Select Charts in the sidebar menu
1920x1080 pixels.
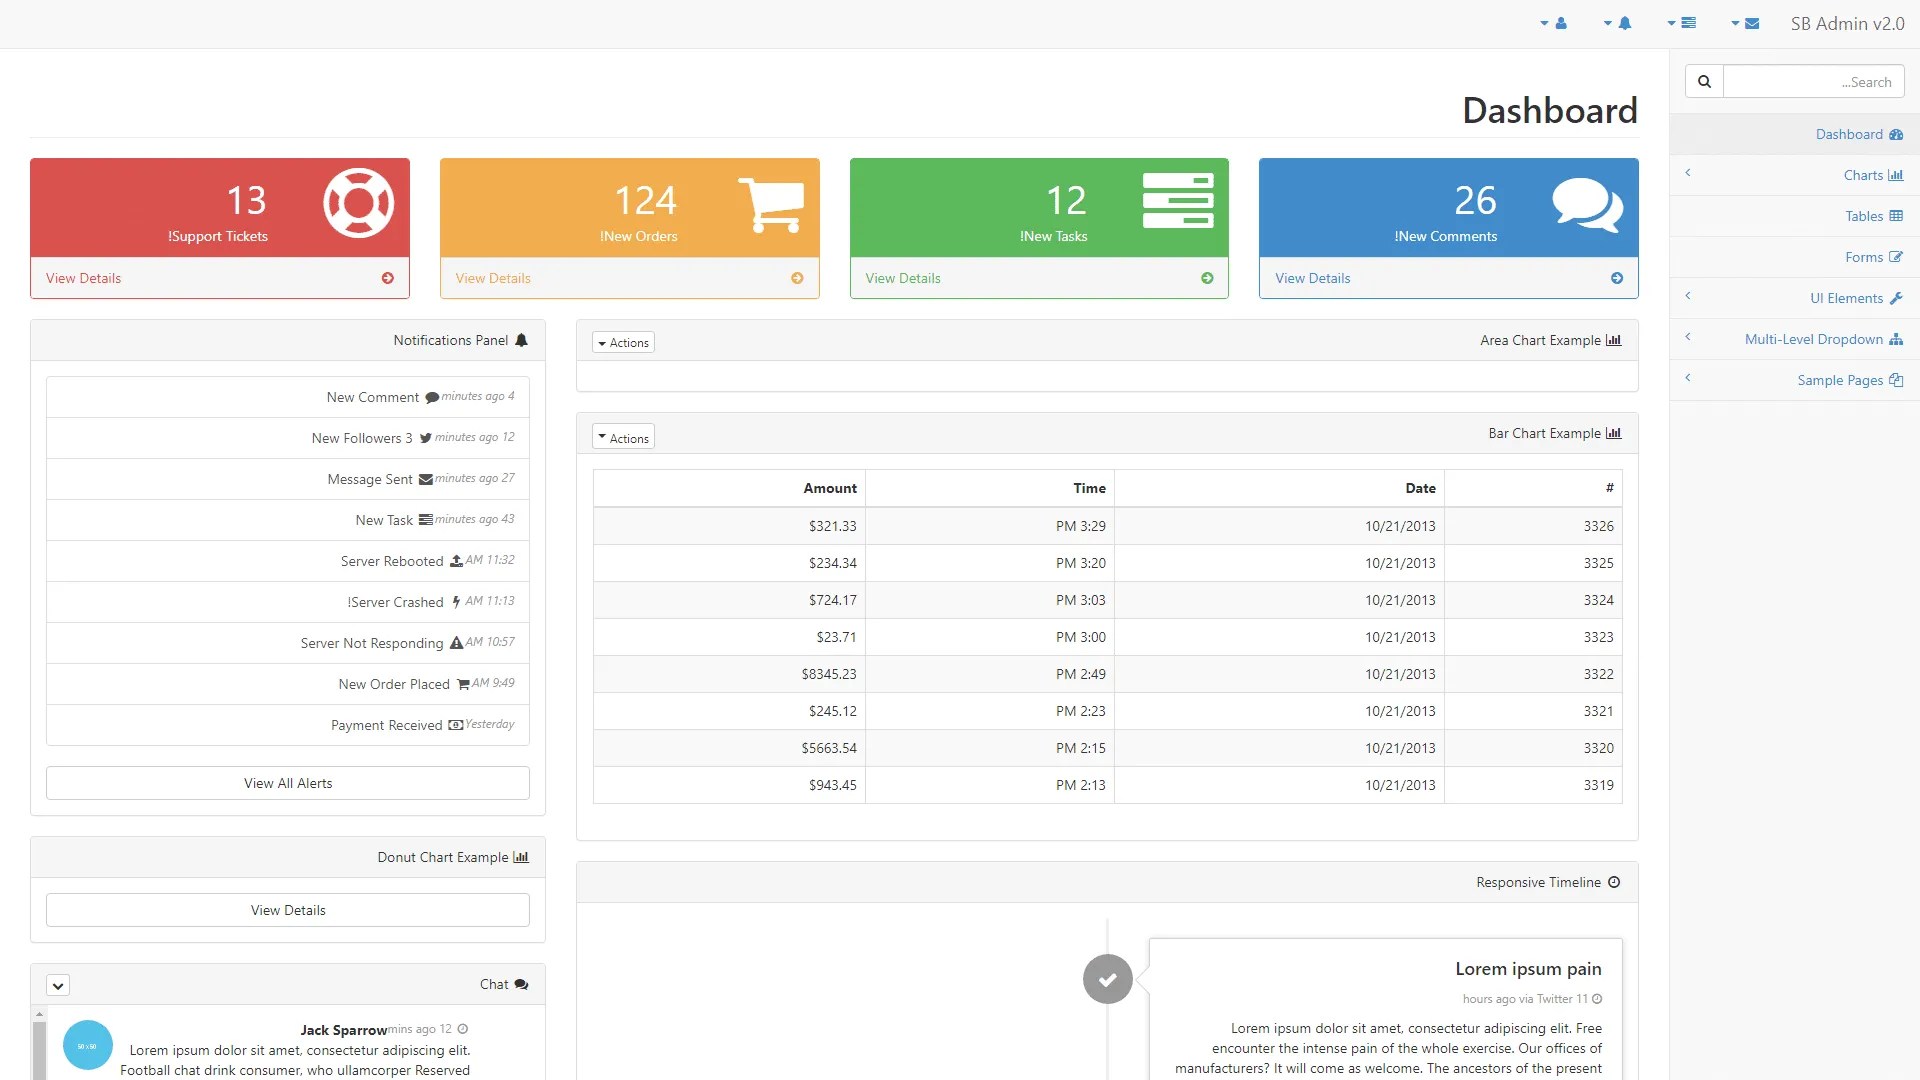coord(1794,175)
